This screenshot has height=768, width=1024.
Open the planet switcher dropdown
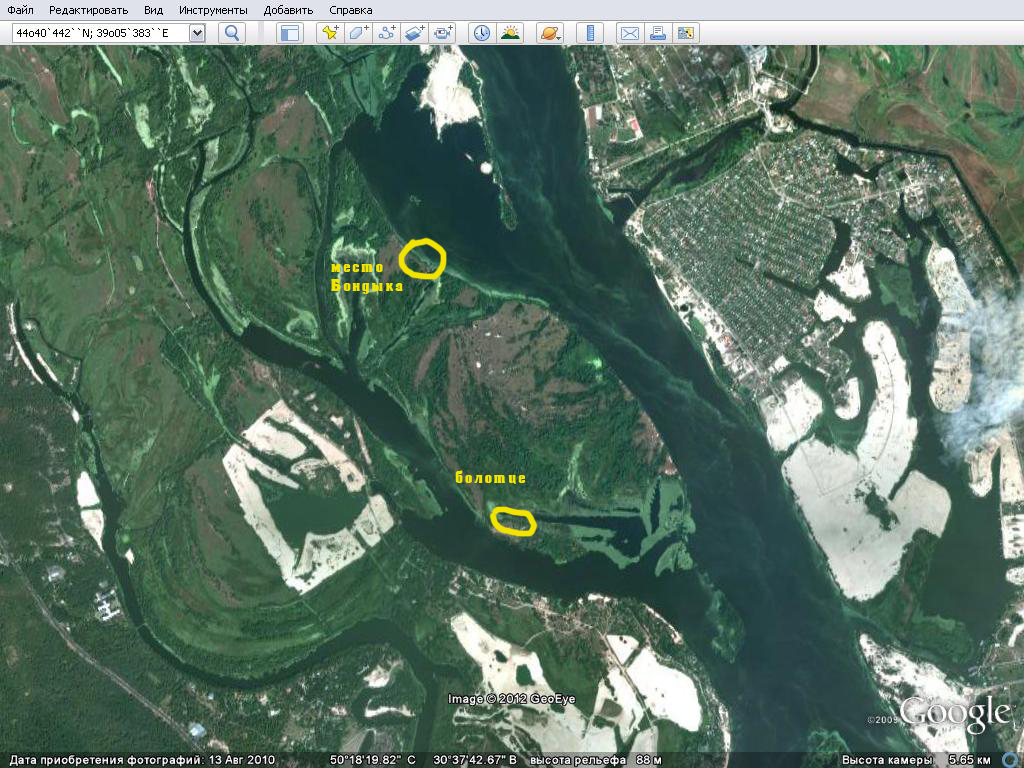[550, 33]
